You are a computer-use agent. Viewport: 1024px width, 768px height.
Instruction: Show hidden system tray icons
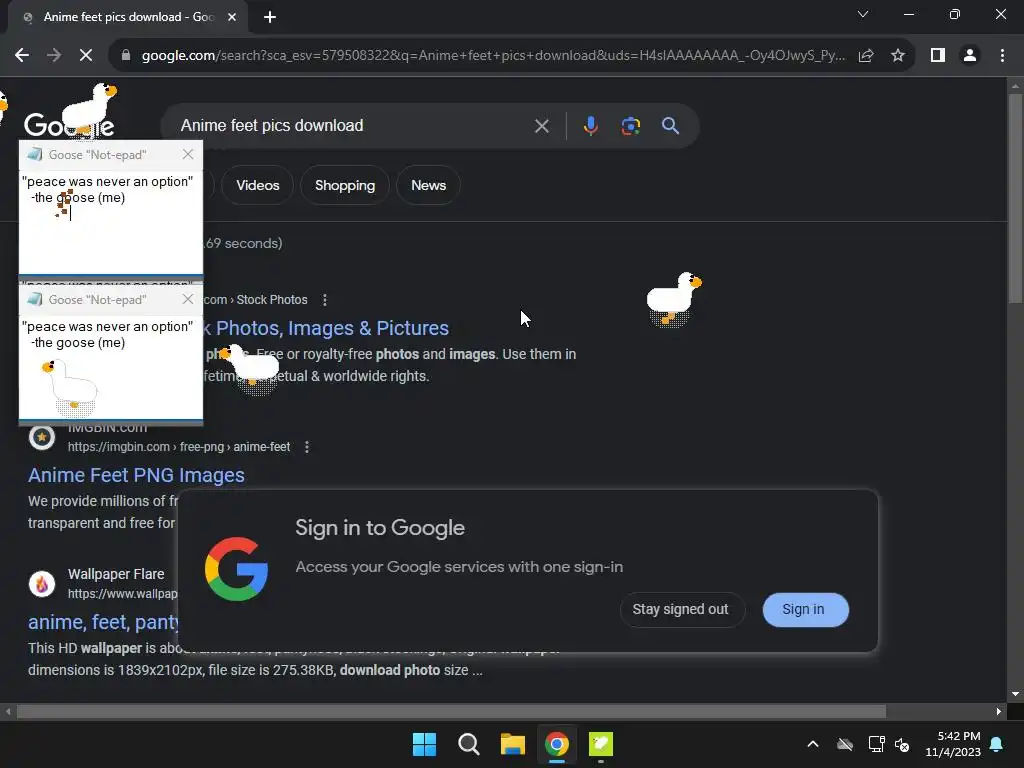(x=813, y=744)
